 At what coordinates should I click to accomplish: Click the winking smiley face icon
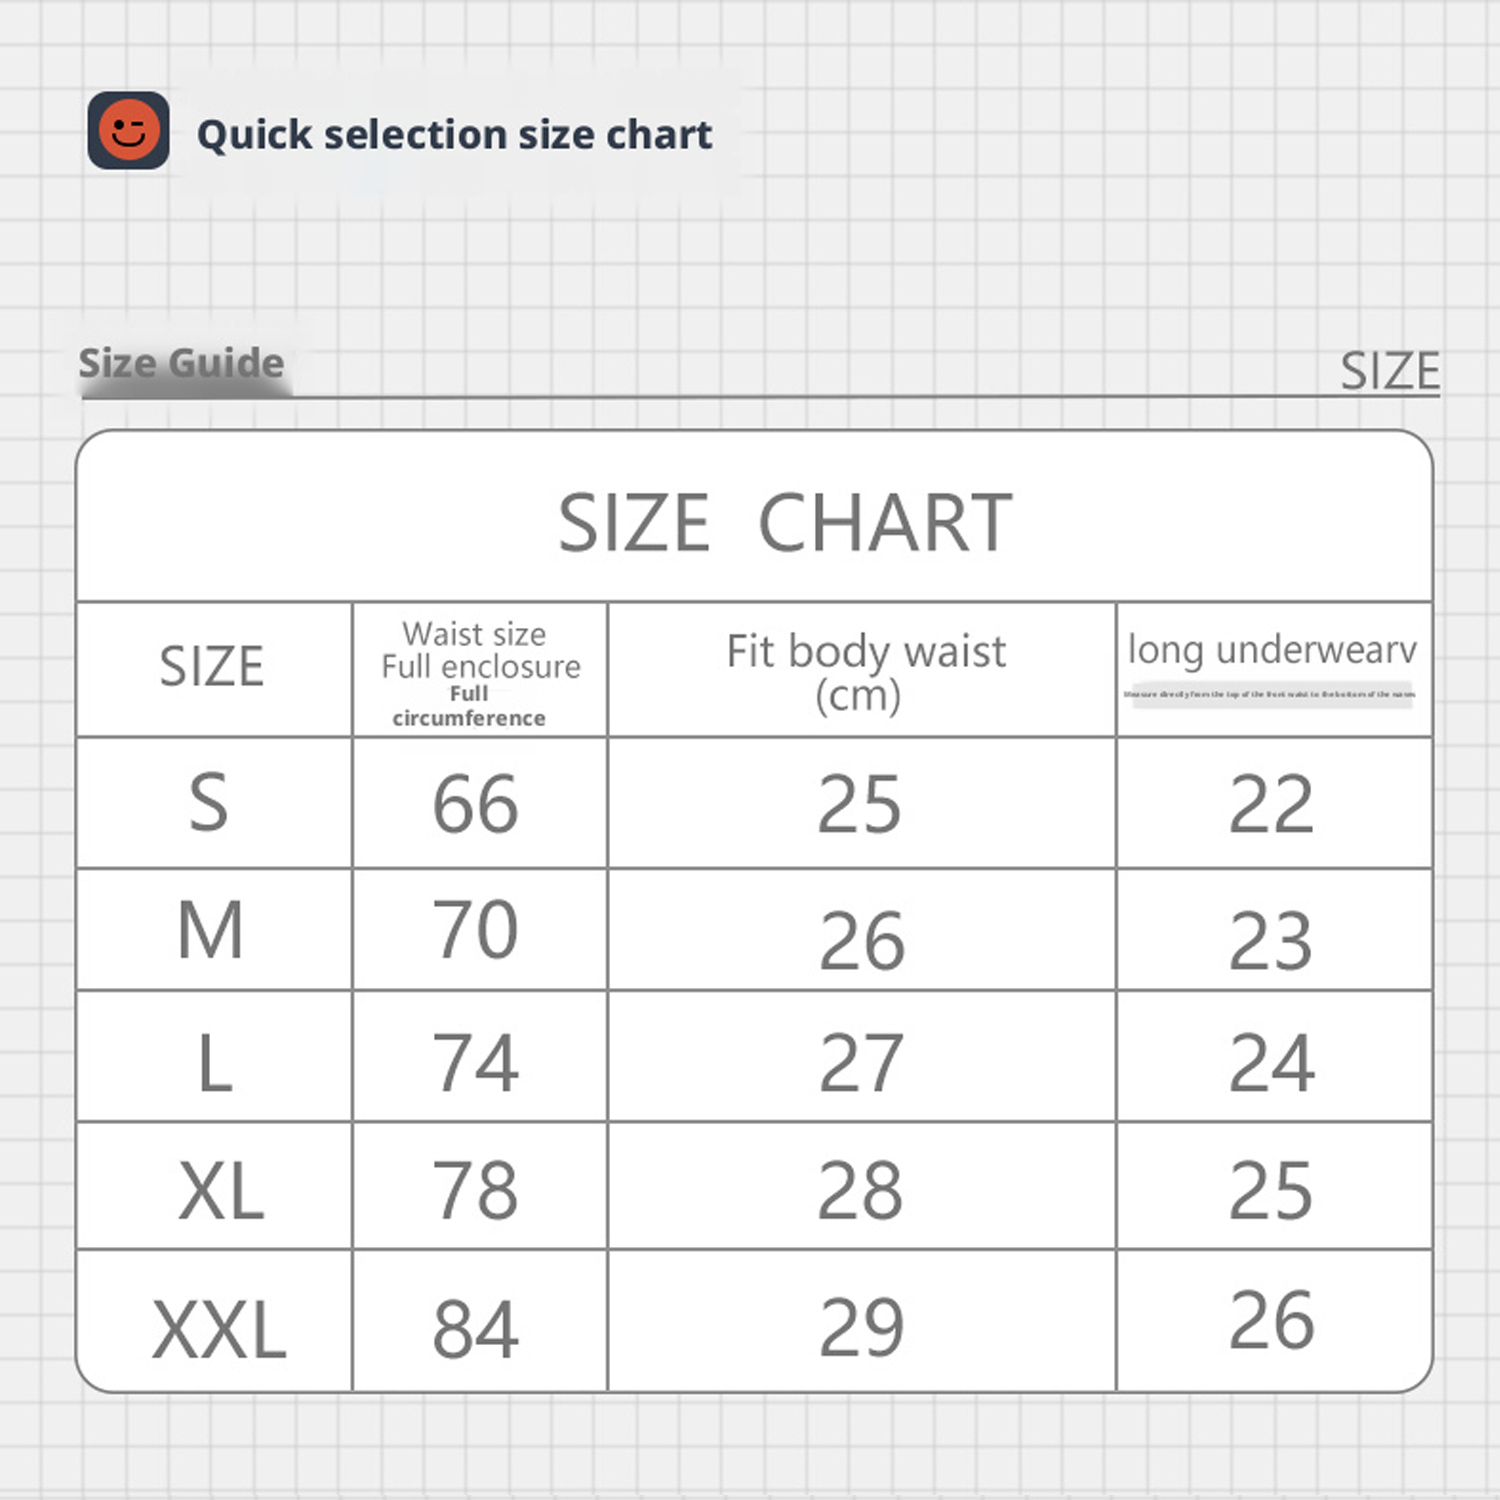pyautogui.click(x=128, y=131)
